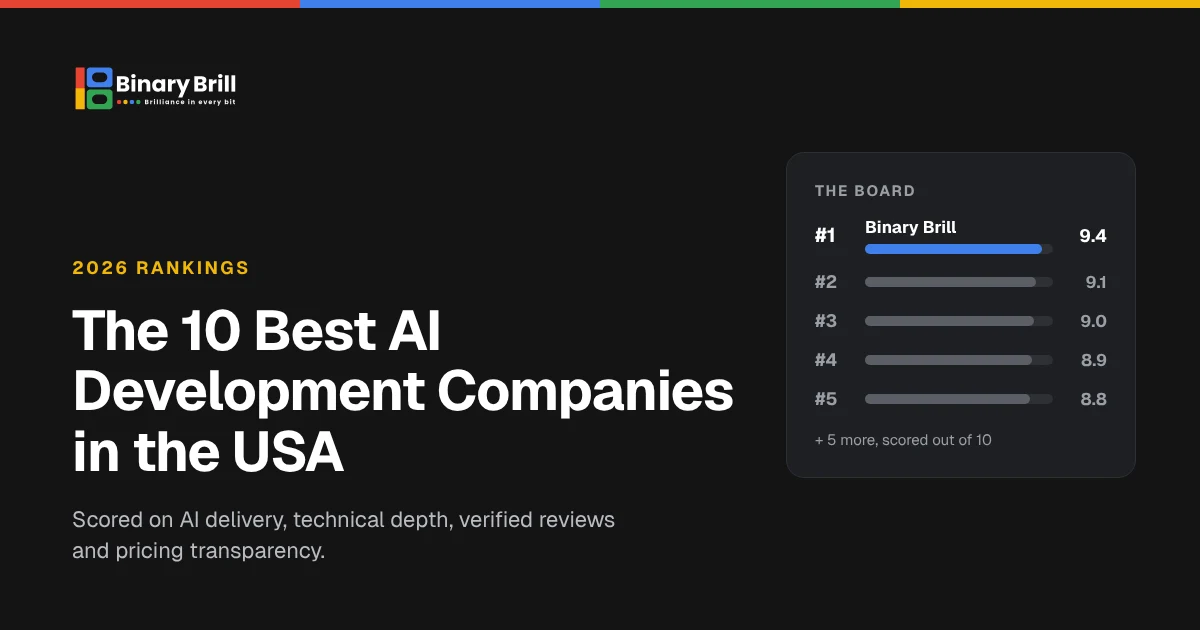Image resolution: width=1200 pixels, height=630 pixels.
Task: Click the score bar for rank #3
Action: [x=958, y=321]
